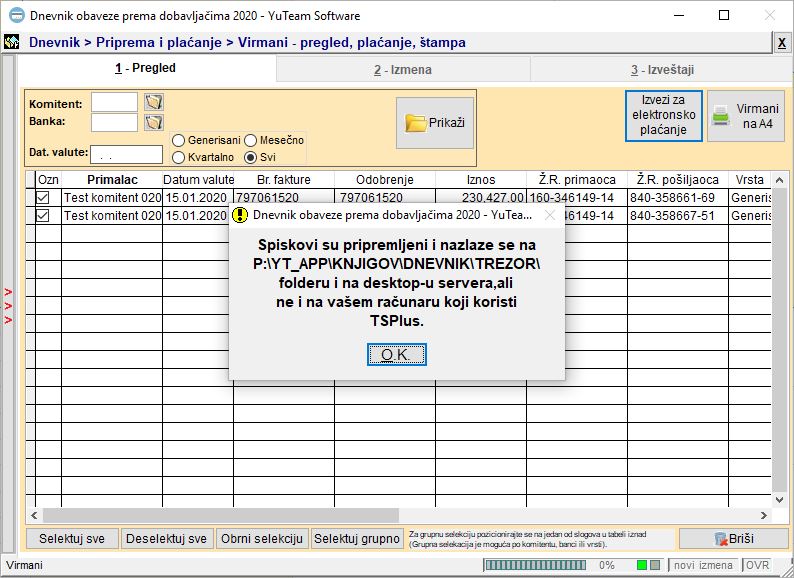The width and height of the screenshot is (794, 578).
Task: Click the Vrsta column header
Action: point(750,180)
